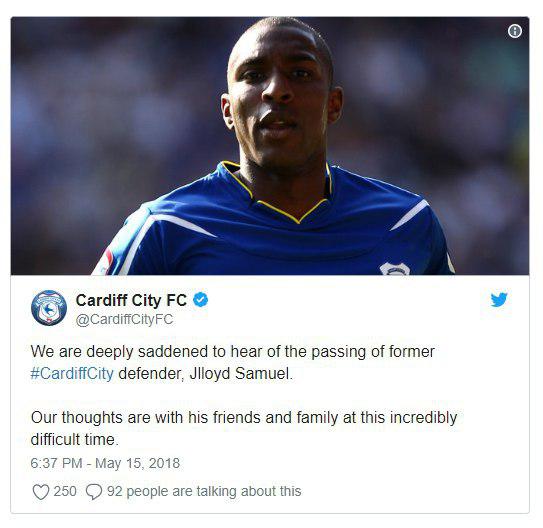The width and height of the screenshot is (543, 528).
Task: View 92 people are talking about this
Action: pyautogui.click(x=204, y=492)
